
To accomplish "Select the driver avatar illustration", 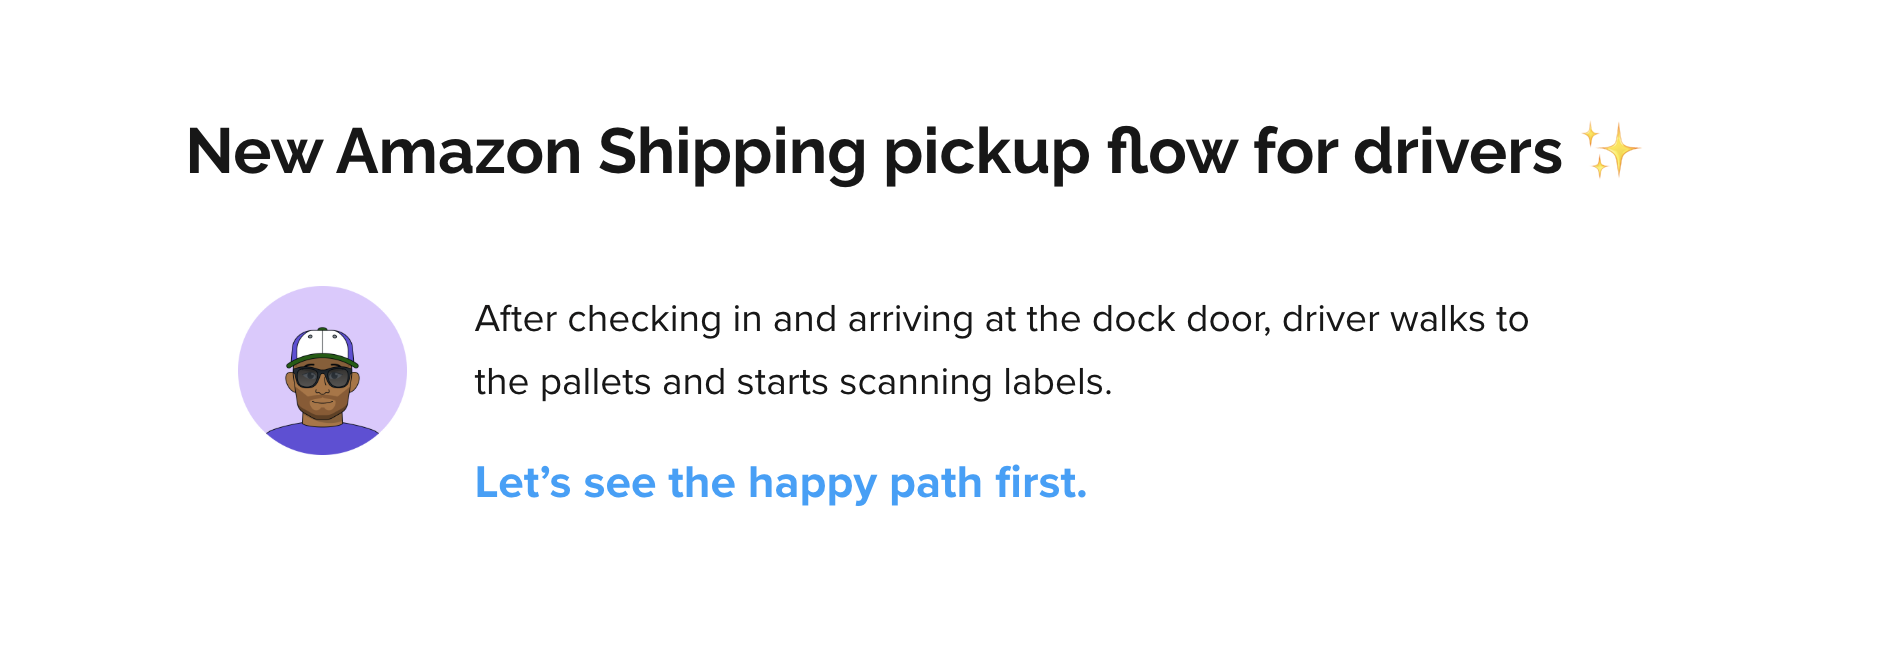I will (322, 371).
